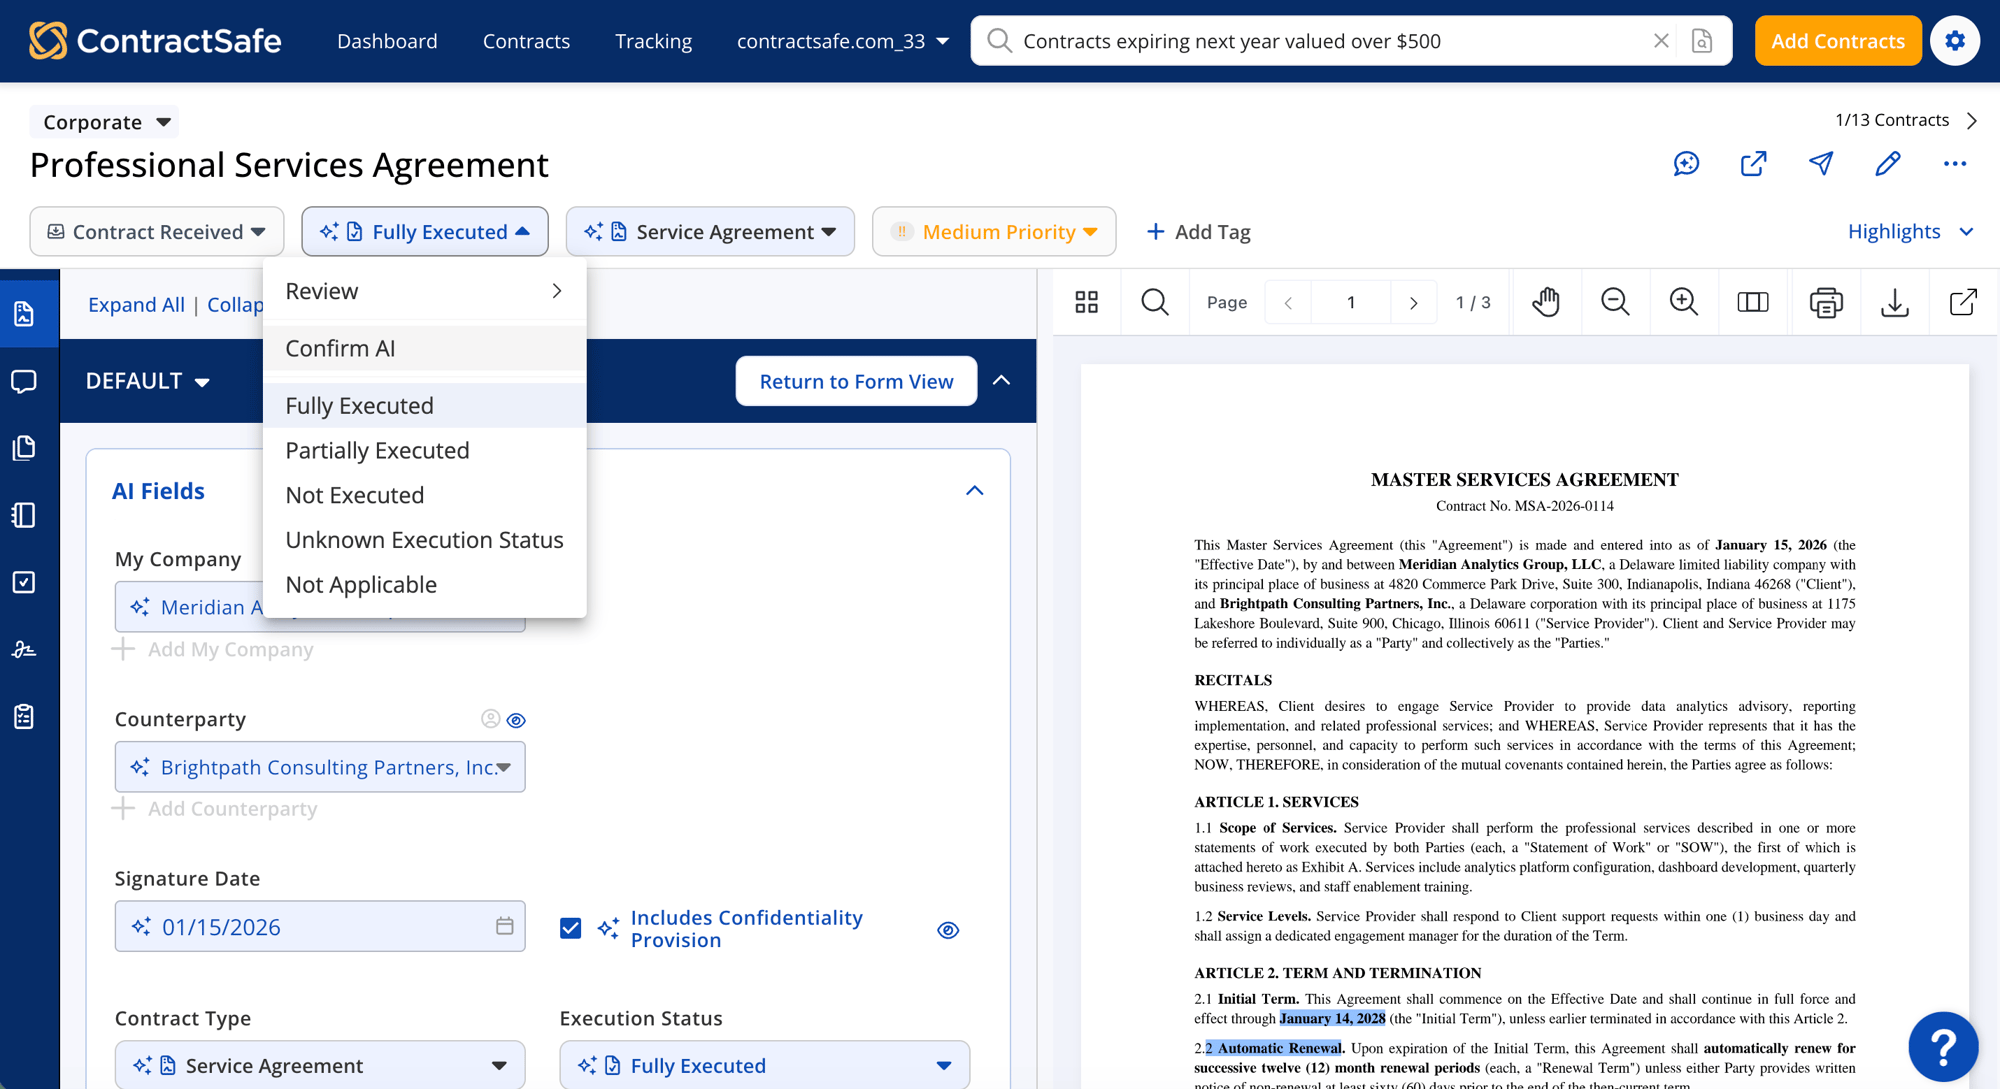Viewport: 2000px width, 1089px height.
Task: Open the e-signature sidebar icon
Action: pyautogui.click(x=24, y=650)
